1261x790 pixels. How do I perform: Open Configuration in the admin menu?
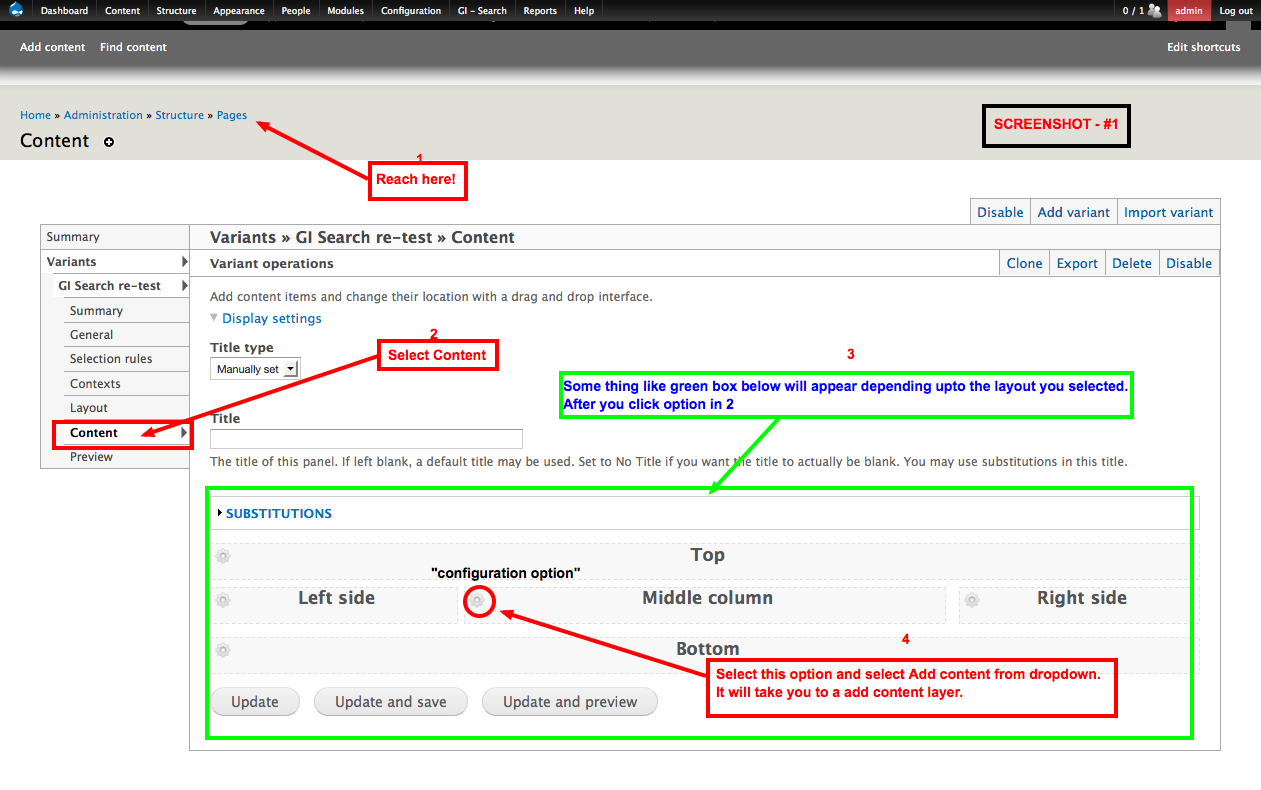tap(411, 11)
